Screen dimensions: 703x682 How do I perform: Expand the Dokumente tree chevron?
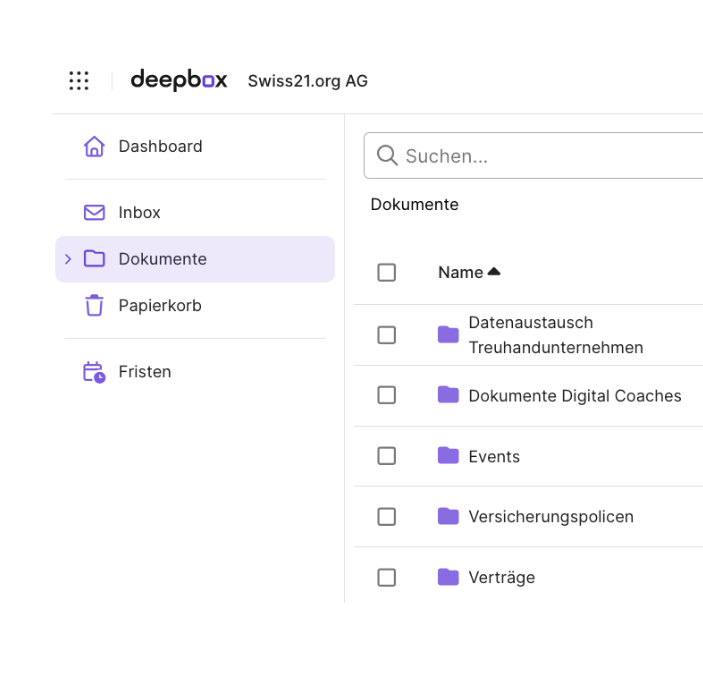point(68,259)
